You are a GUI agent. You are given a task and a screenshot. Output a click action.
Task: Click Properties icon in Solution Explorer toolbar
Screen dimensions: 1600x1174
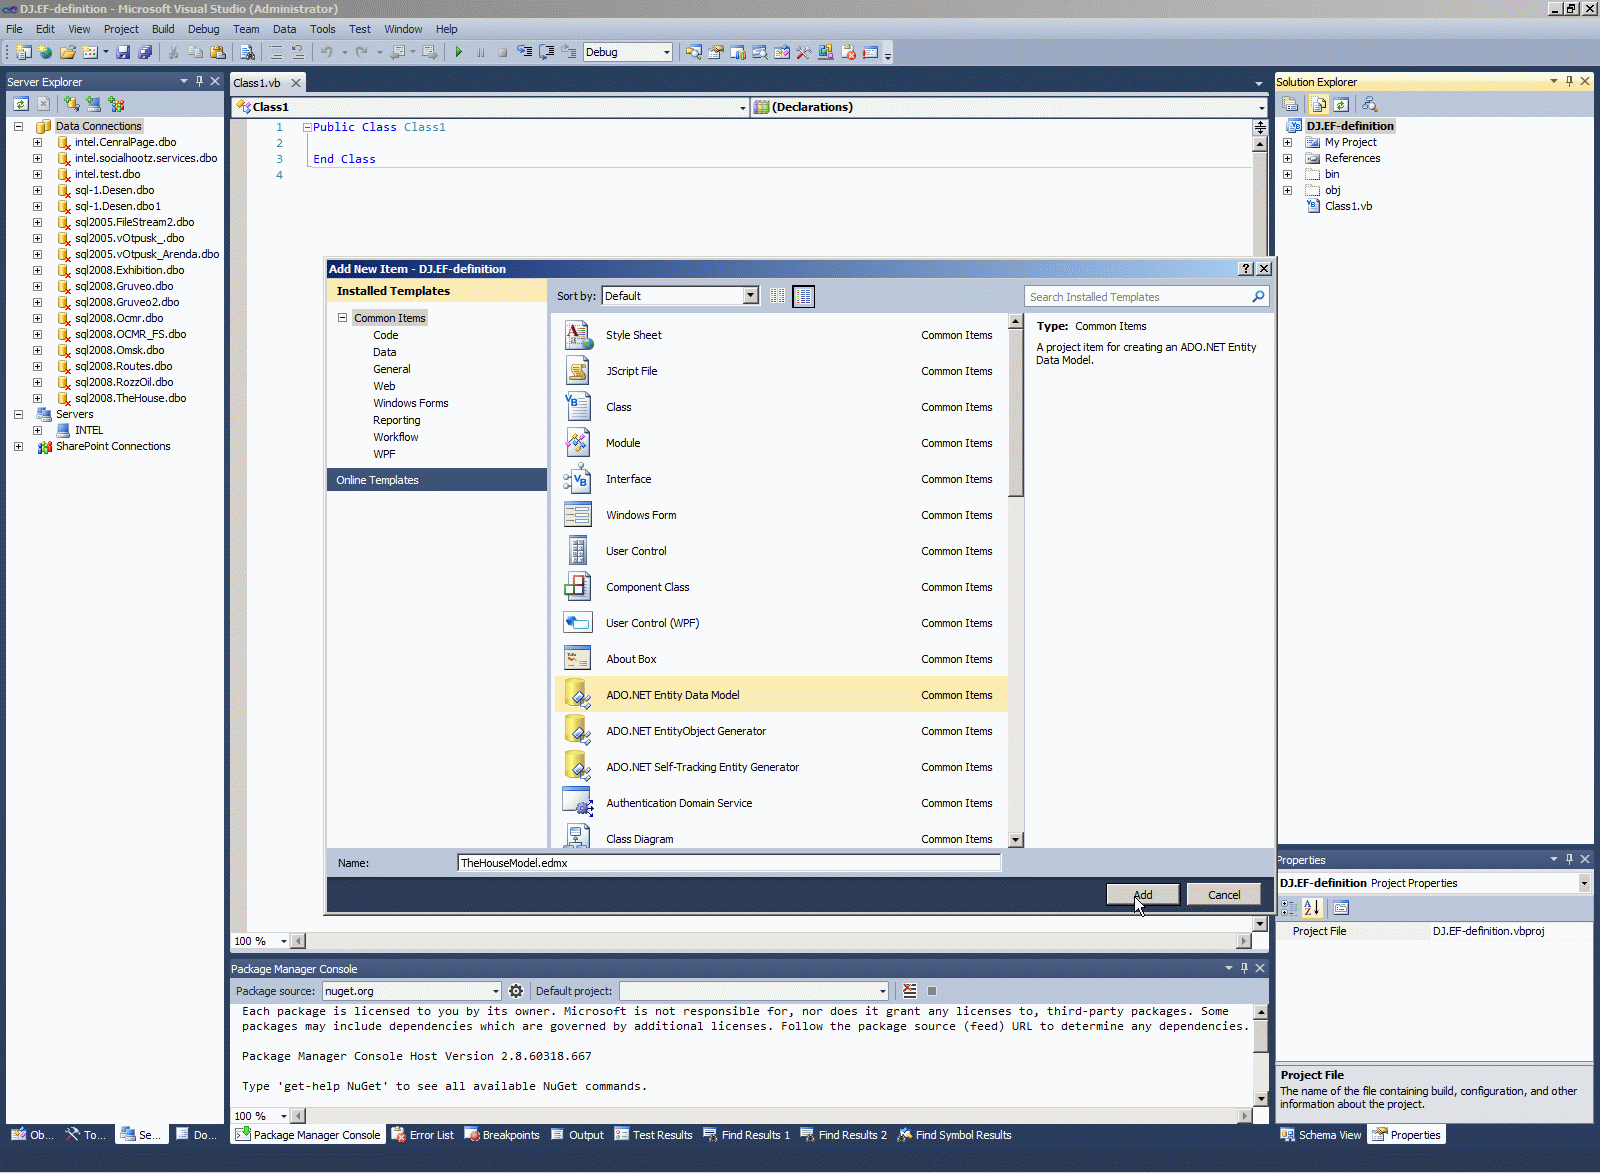[x=1290, y=104]
